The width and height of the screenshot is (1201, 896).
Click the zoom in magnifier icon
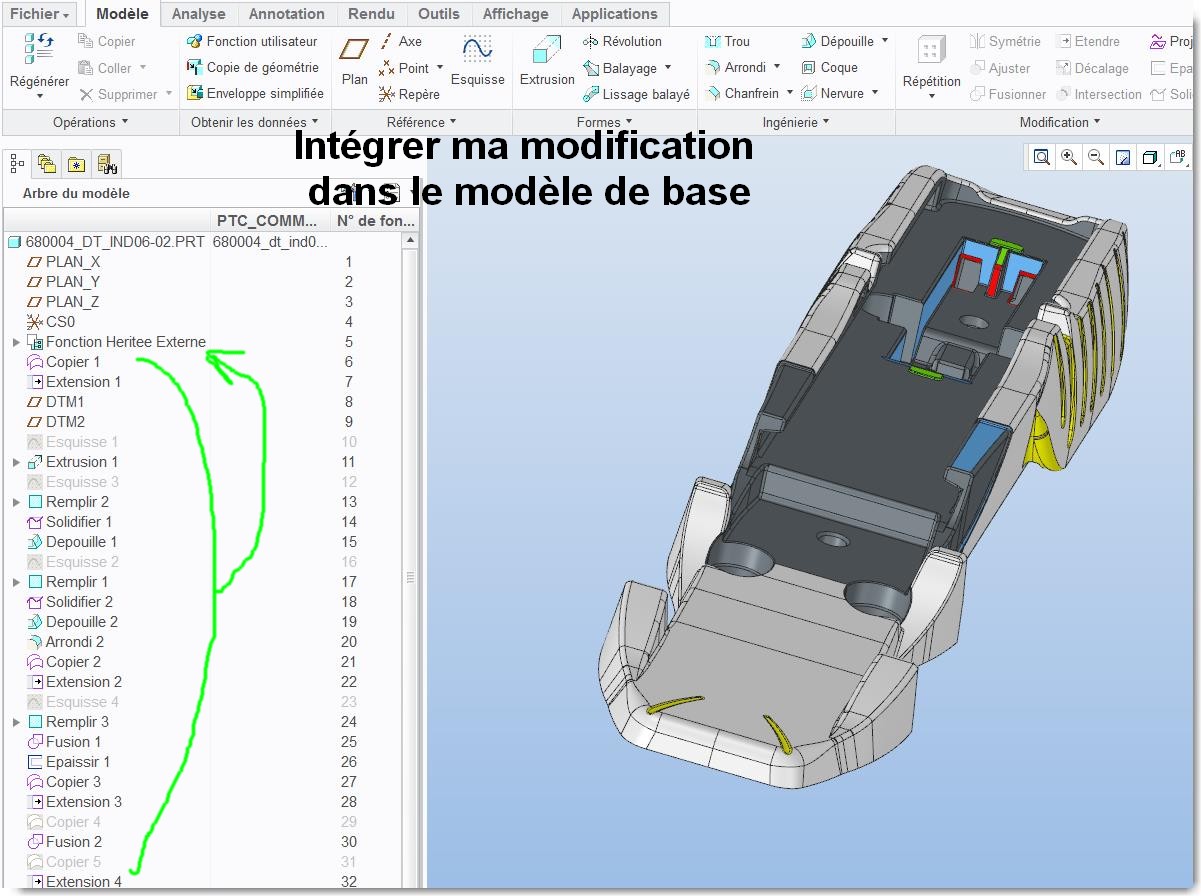(x=1069, y=157)
